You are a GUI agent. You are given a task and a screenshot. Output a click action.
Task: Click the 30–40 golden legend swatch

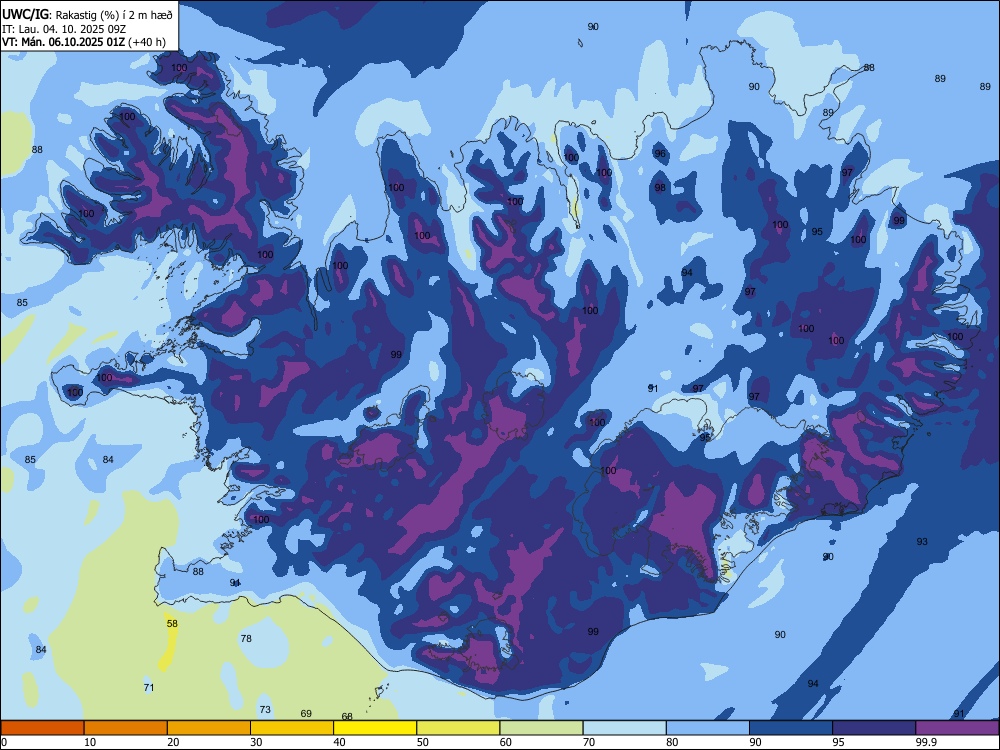point(292,728)
